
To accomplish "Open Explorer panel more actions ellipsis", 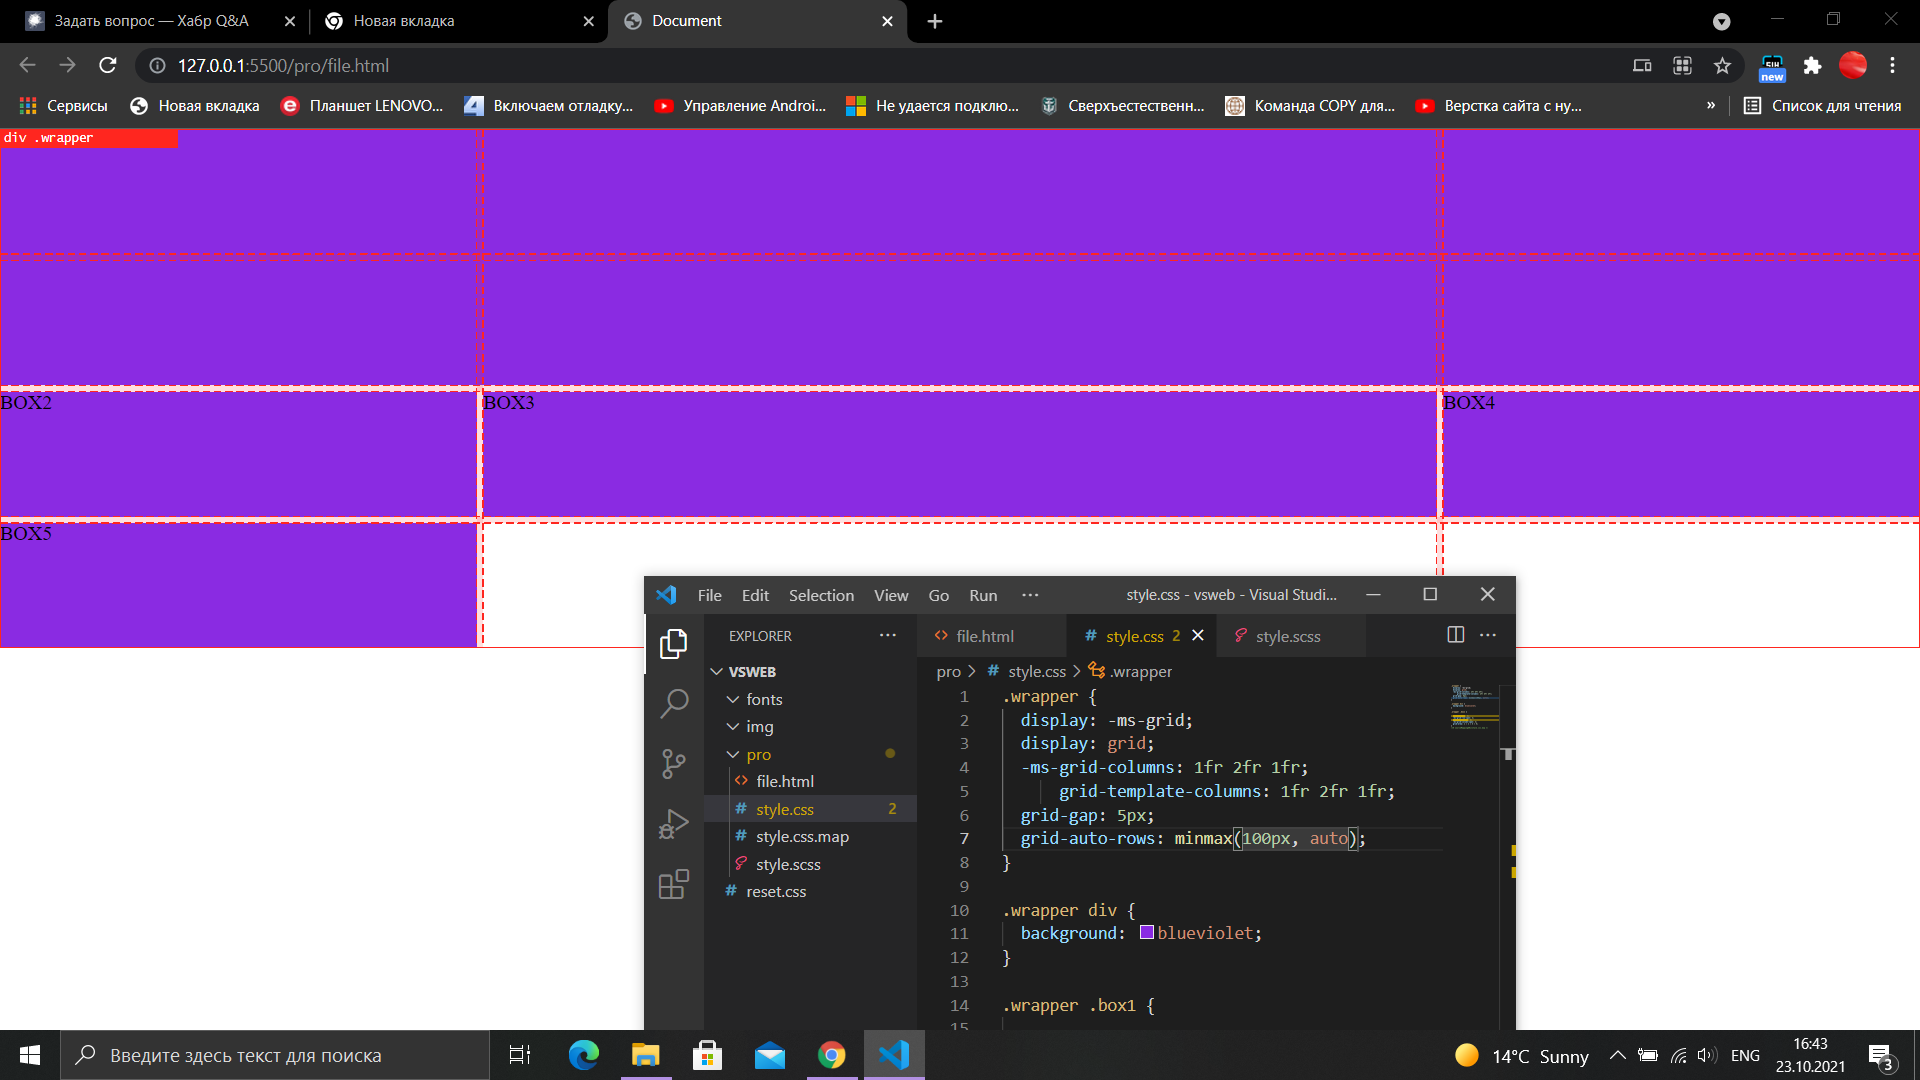I will pos(888,635).
